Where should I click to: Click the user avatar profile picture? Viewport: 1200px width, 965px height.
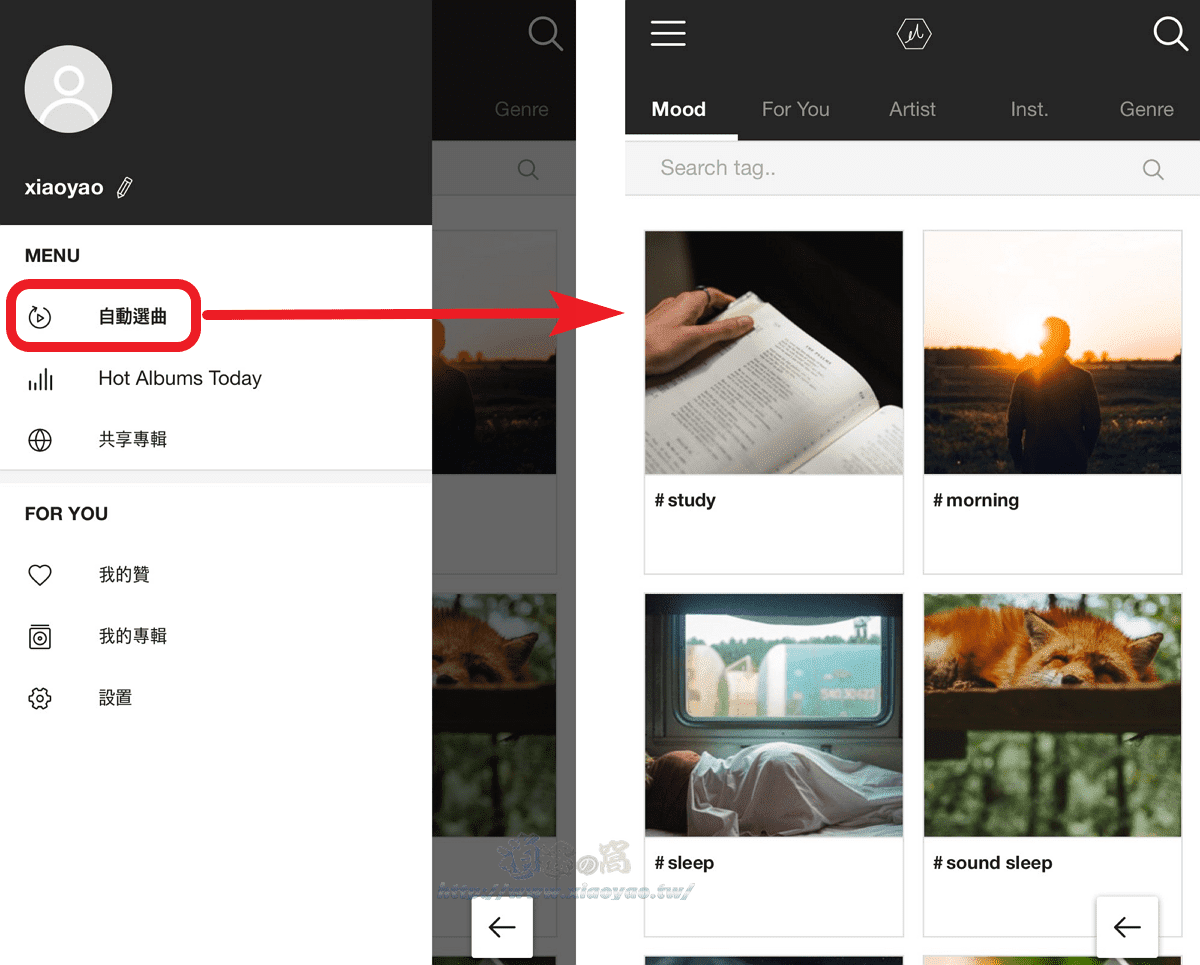click(68, 89)
